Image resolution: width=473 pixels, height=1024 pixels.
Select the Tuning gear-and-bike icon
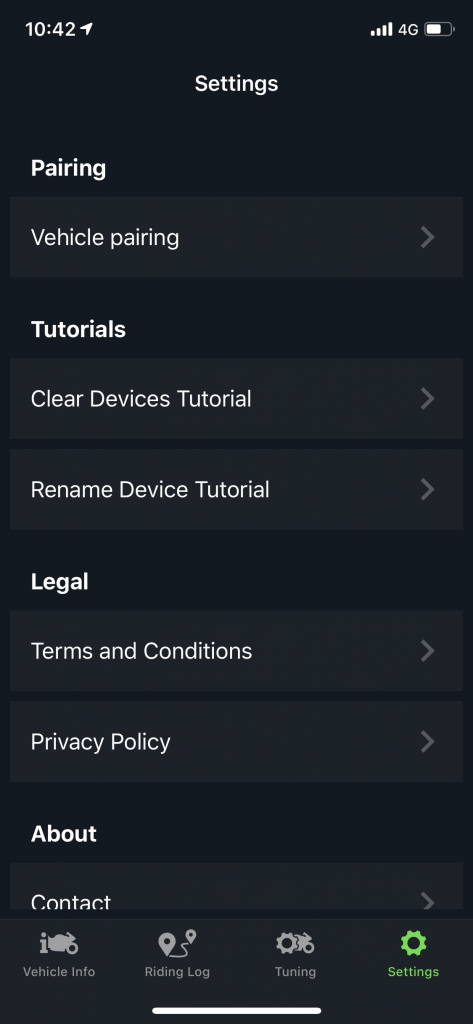coord(295,943)
